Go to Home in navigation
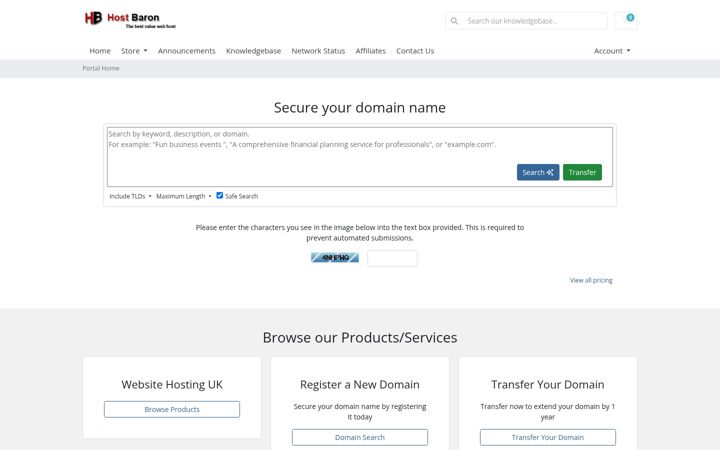This screenshot has height=450, width=720. click(x=100, y=51)
